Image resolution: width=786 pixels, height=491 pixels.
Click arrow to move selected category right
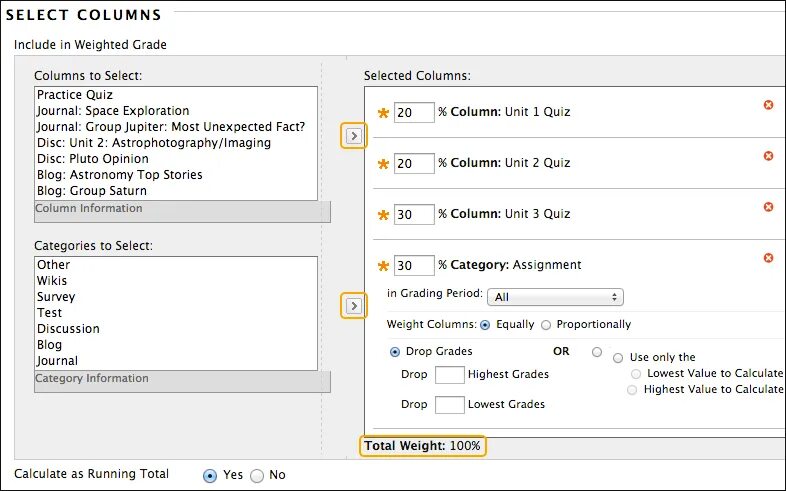tap(353, 305)
